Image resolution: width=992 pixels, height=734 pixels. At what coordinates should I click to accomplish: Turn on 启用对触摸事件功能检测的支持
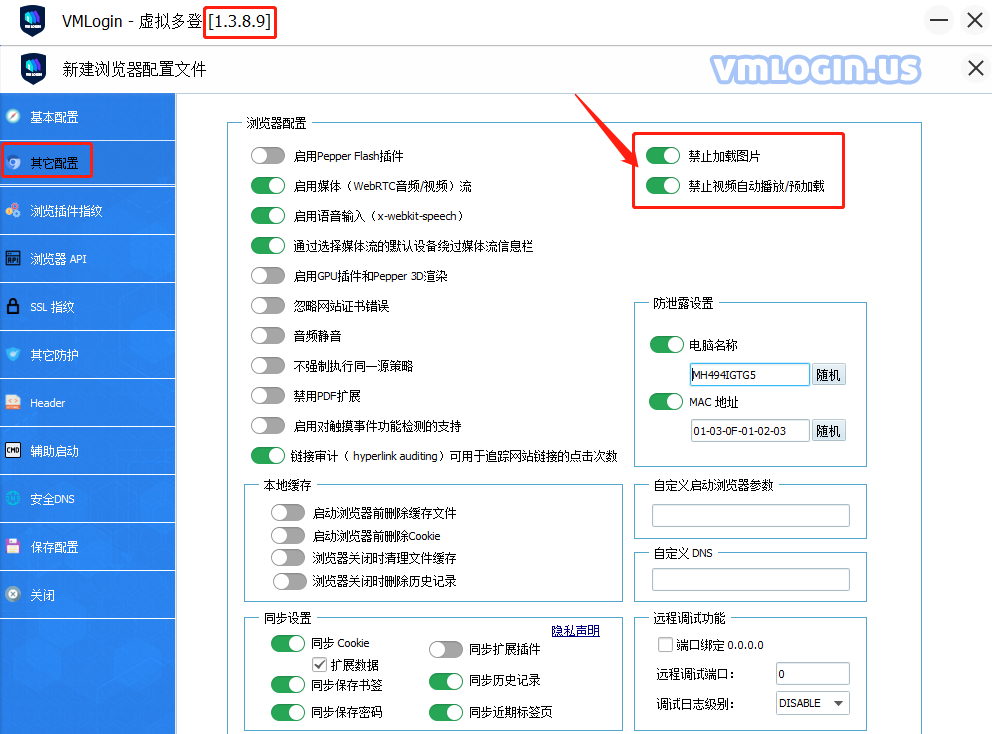pos(268,426)
